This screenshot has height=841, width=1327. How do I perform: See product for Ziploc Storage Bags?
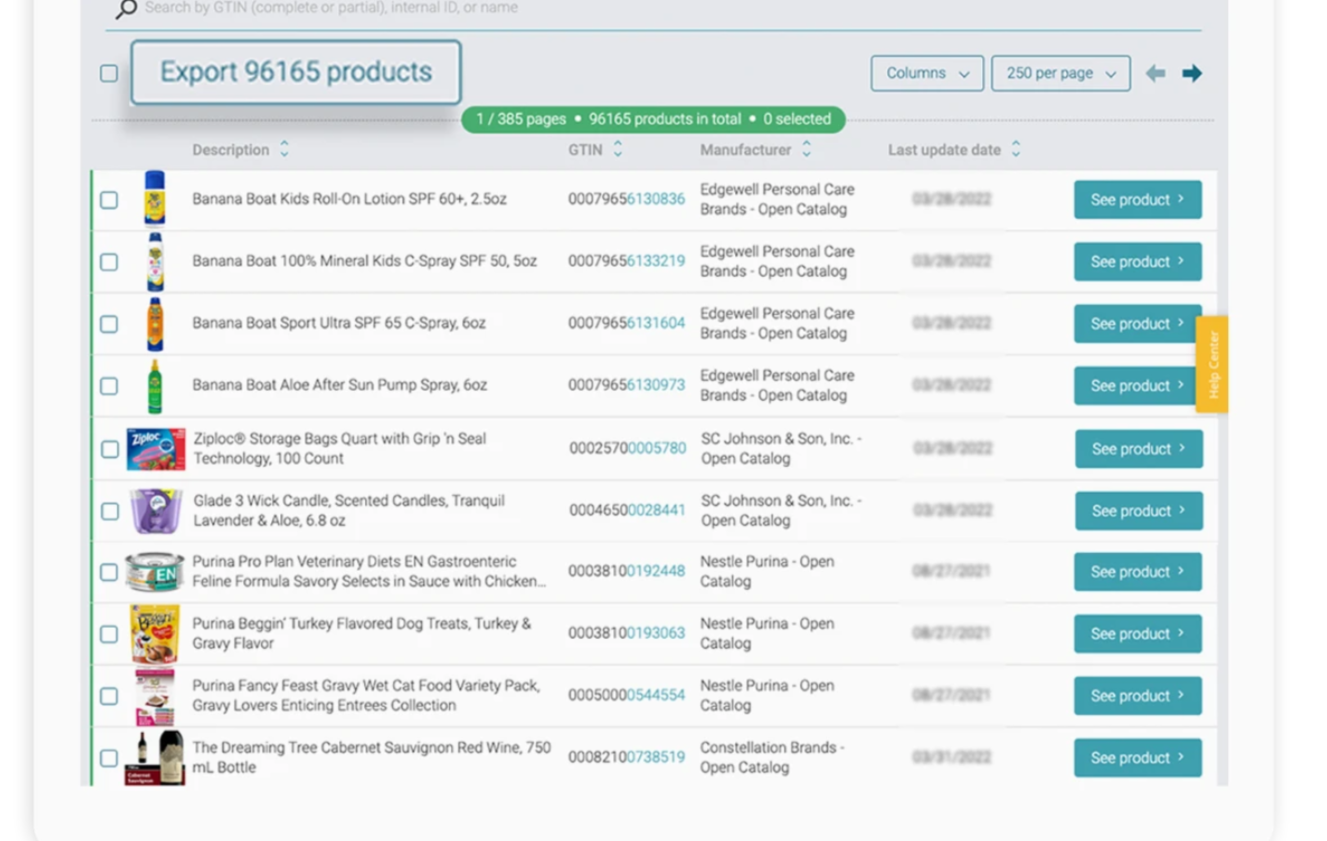coord(1139,449)
